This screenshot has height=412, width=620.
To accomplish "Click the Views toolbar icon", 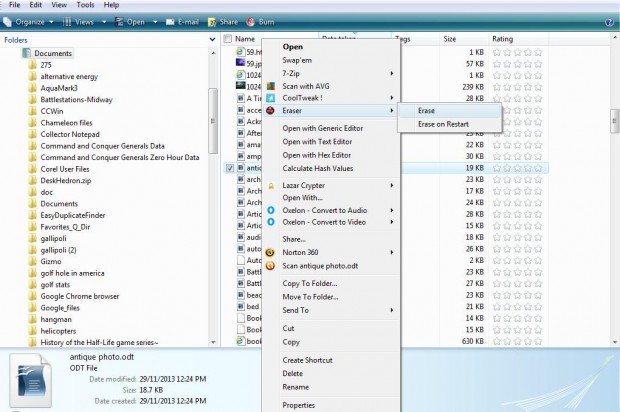I will pos(67,22).
